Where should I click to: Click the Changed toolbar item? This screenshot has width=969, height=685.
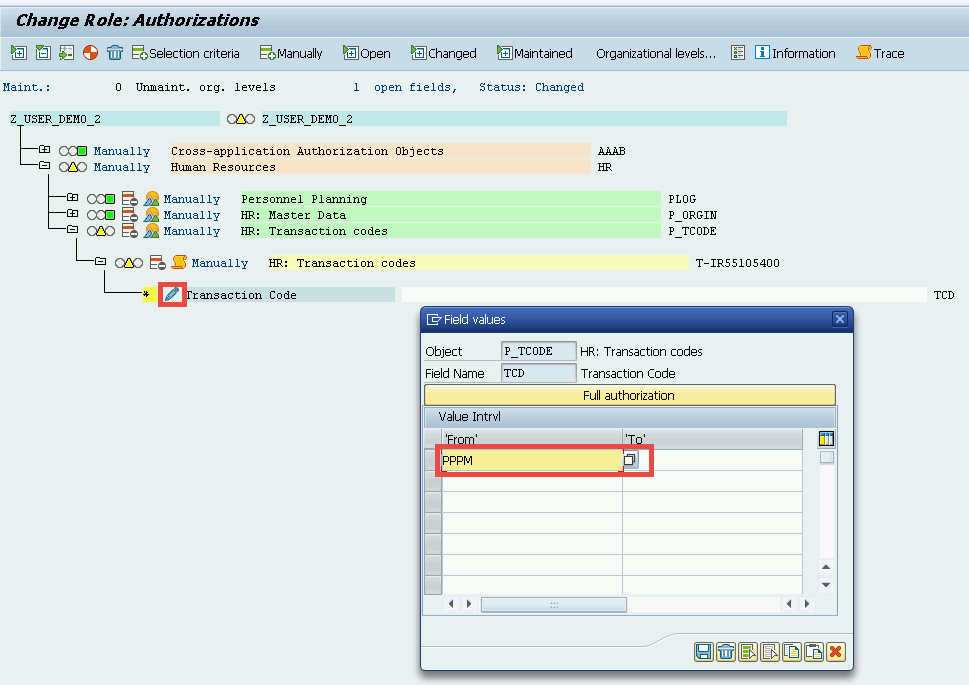point(443,53)
